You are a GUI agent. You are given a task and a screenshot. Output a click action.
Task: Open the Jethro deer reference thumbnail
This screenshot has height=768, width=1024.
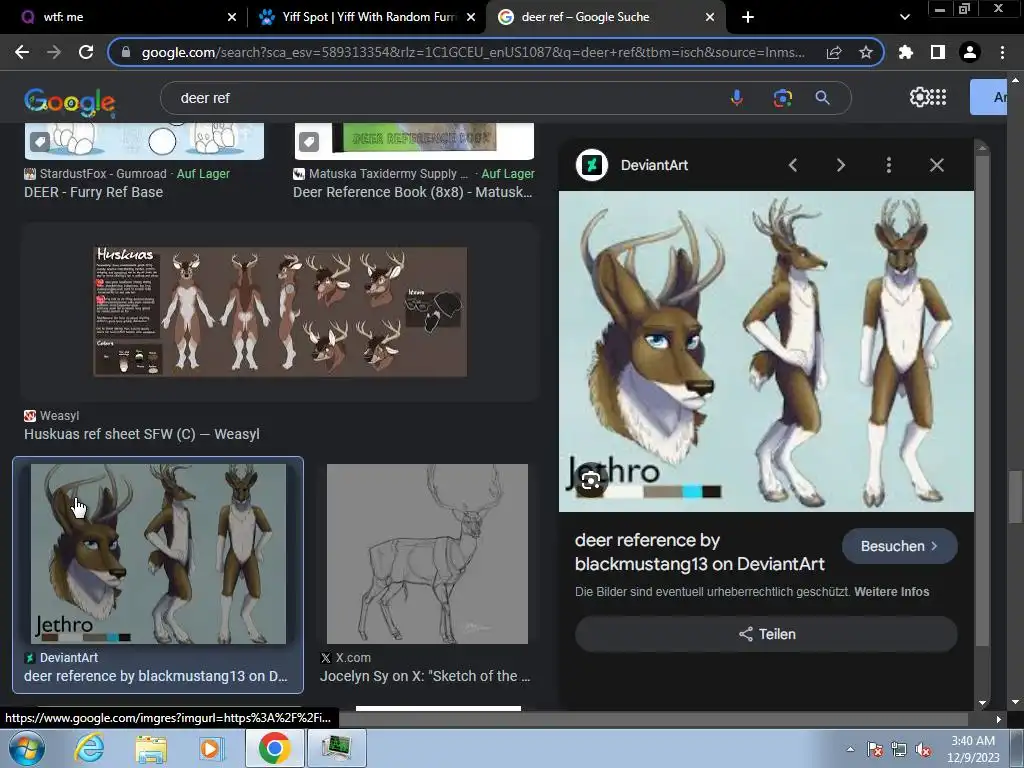pyautogui.click(x=158, y=554)
